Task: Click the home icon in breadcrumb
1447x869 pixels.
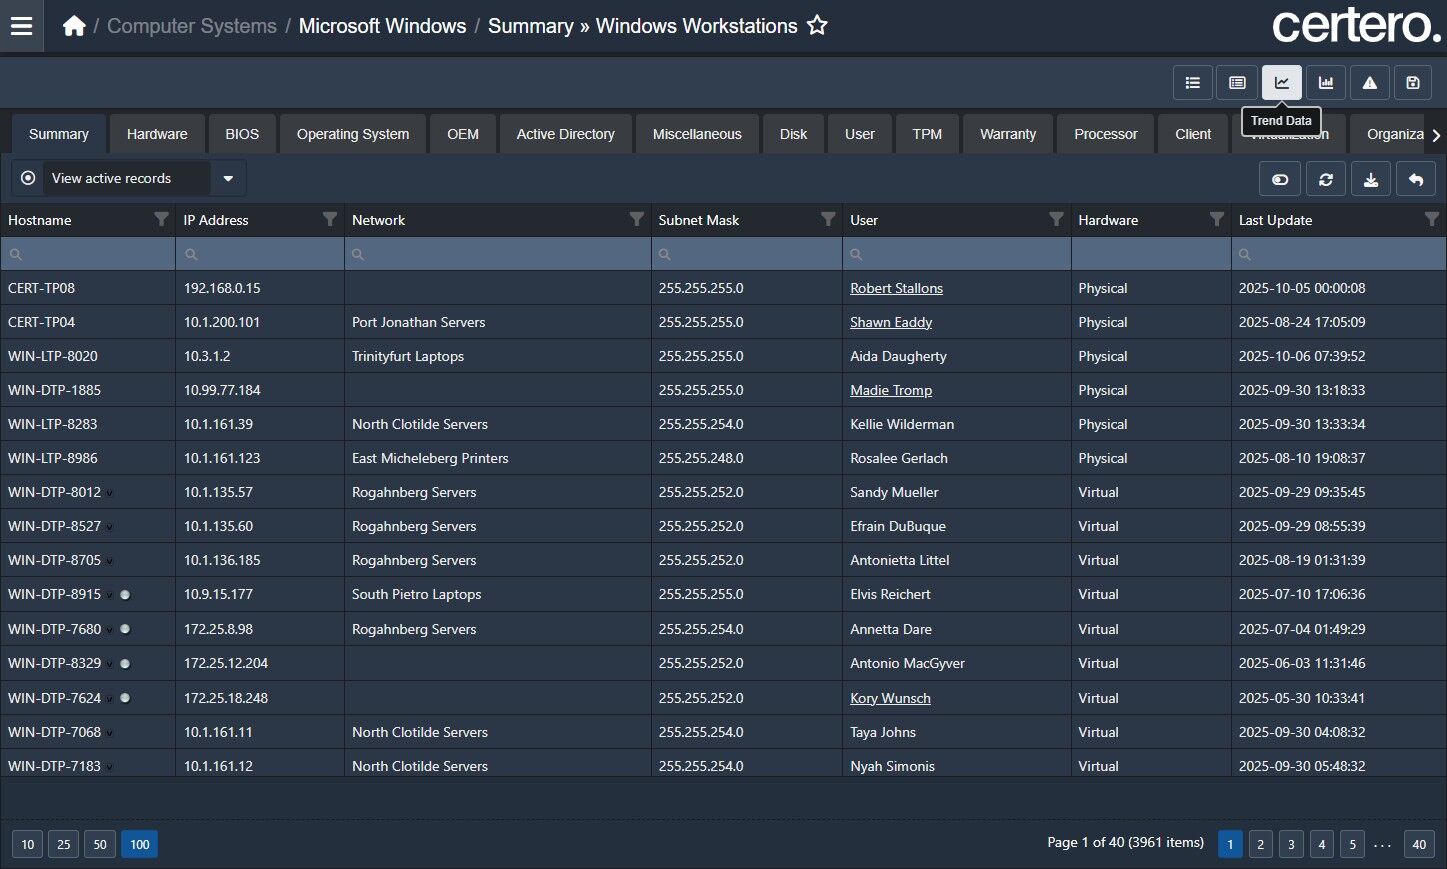Action: click(x=74, y=26)
